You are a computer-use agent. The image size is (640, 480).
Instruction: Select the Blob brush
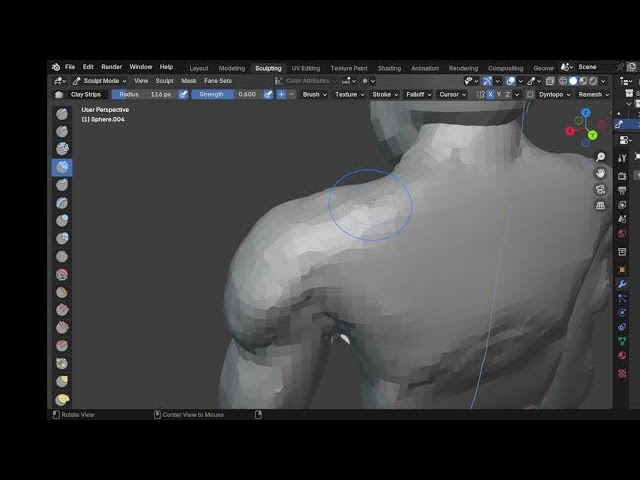click(62, 238)
